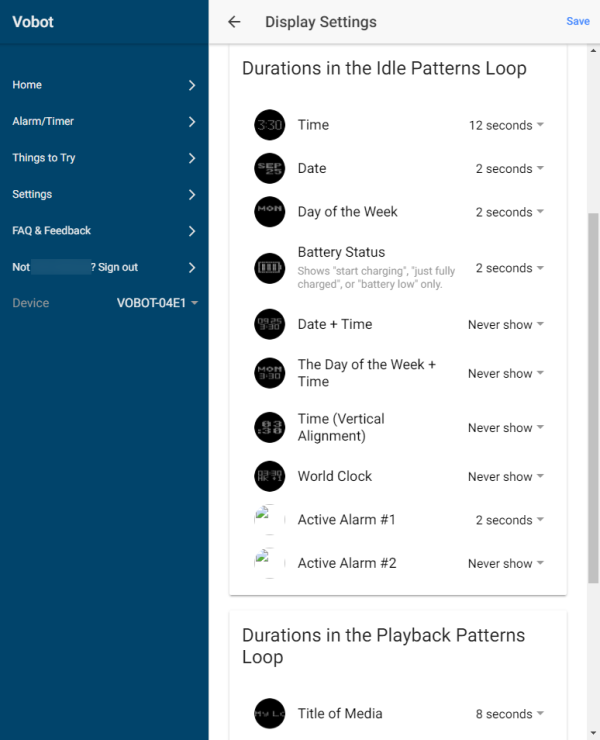600x740 pixels.
Task: Open the VOBOT-04E1 device selector
Action: point(158,303)
